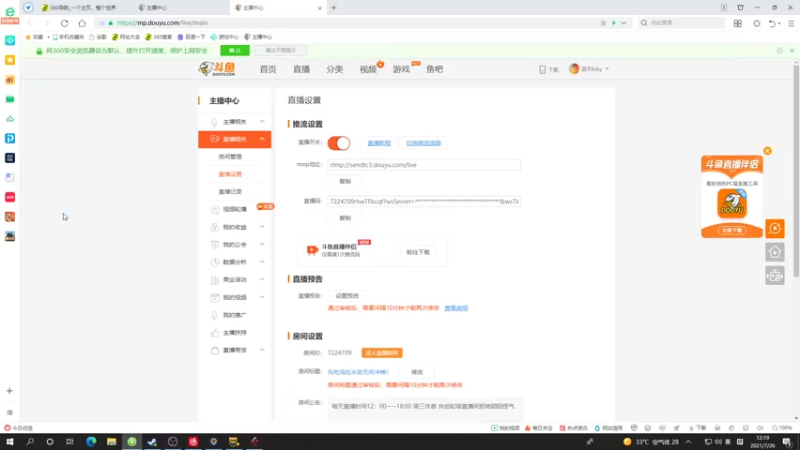Viewport: 800px width, 450px height.
Task: Click the orange play floating button
Action: pos(774,229)
